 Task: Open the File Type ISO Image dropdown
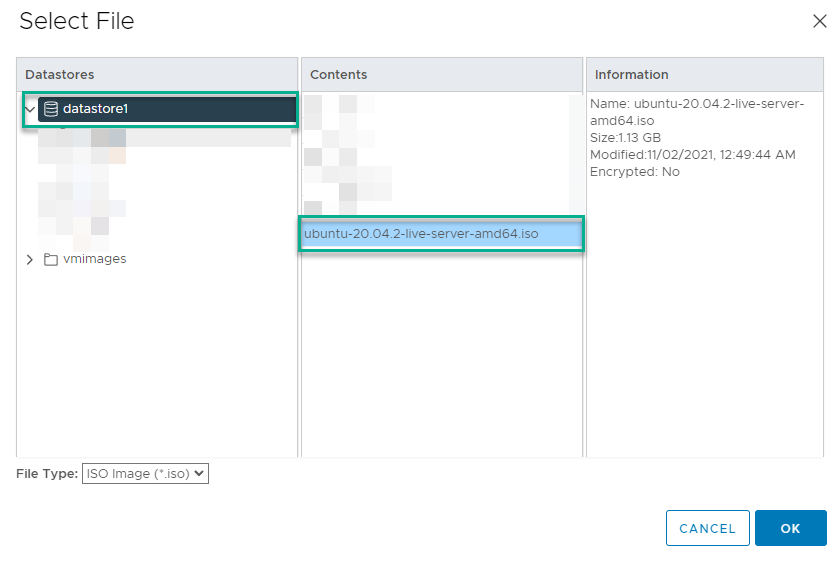point(145,474)
